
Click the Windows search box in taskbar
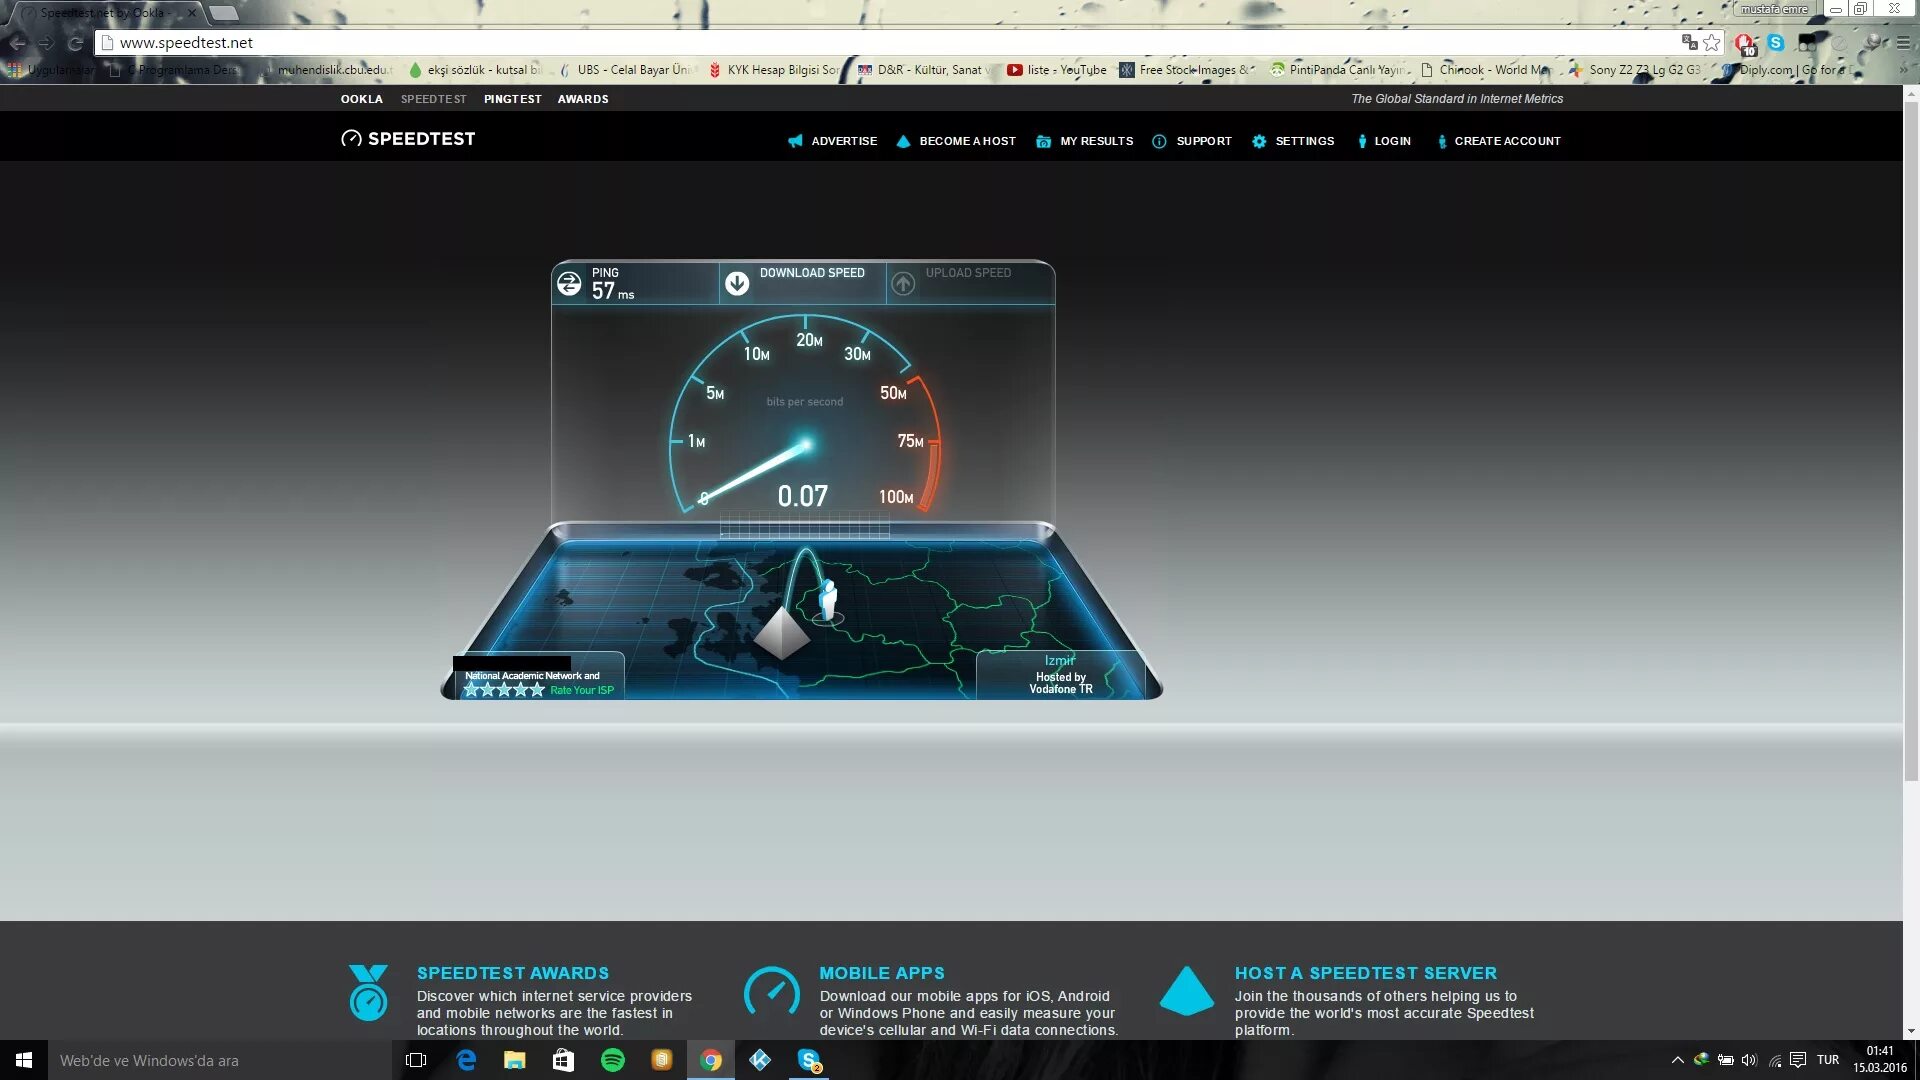[220, 1060]
